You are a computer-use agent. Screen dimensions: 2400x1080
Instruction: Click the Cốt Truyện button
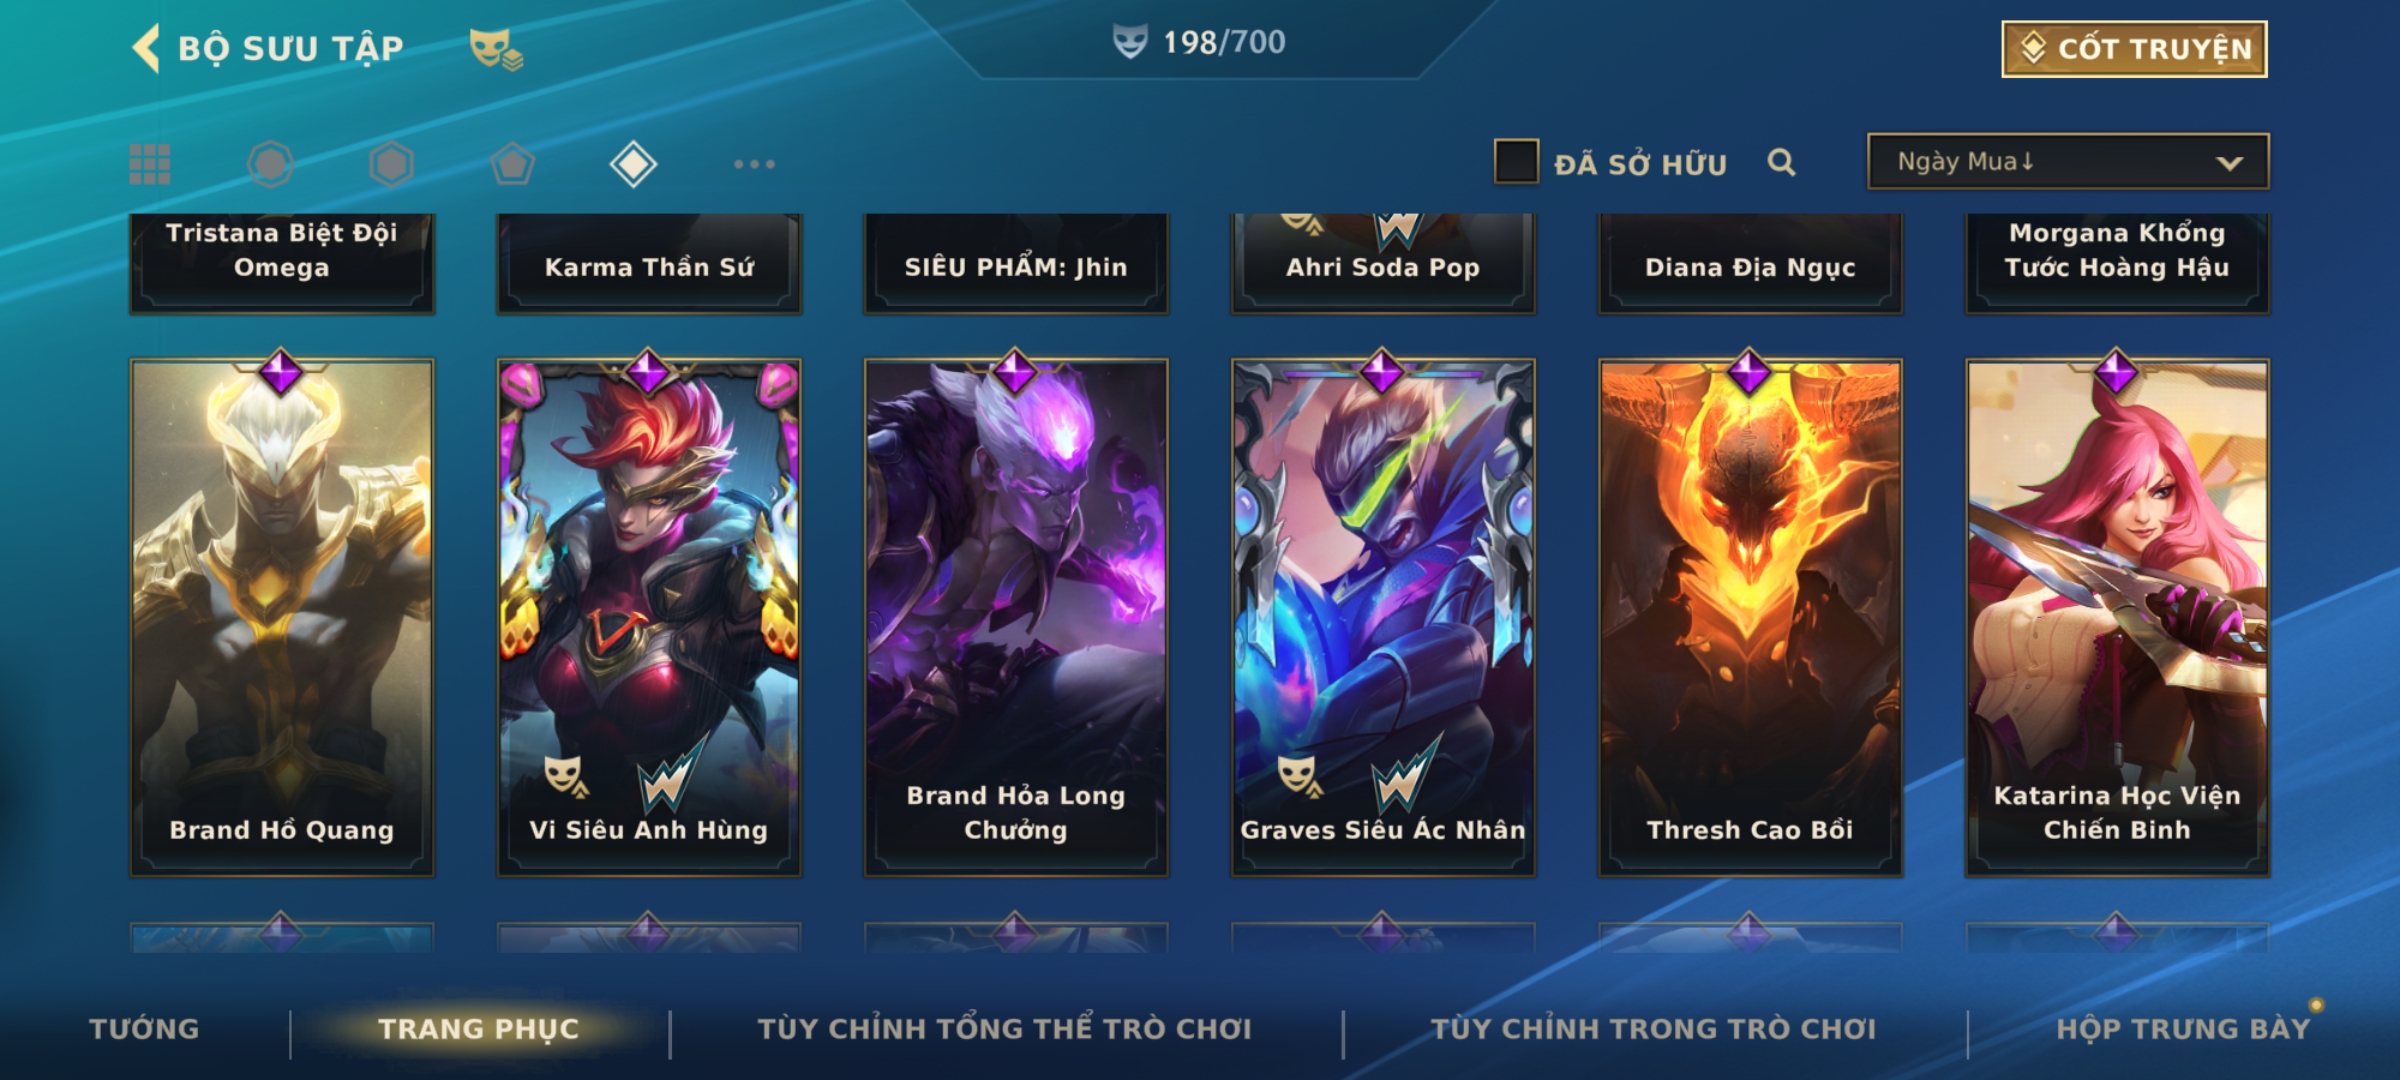pyautogui.click(x=2134, y=49)
